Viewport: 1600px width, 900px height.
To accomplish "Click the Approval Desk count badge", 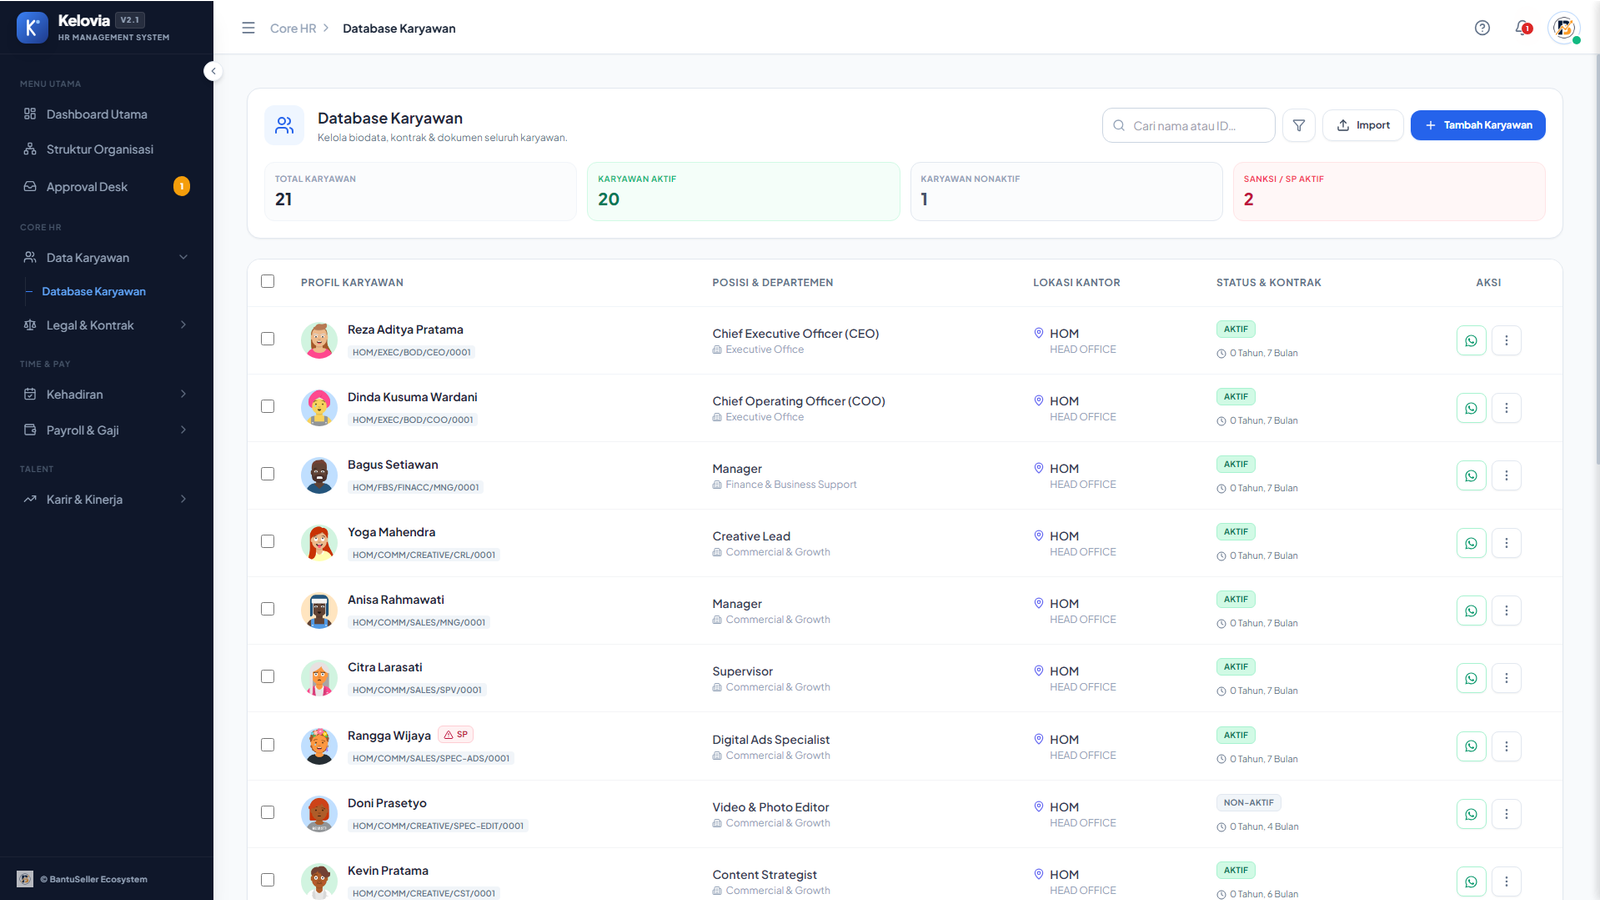I will (x=181, y=186).
